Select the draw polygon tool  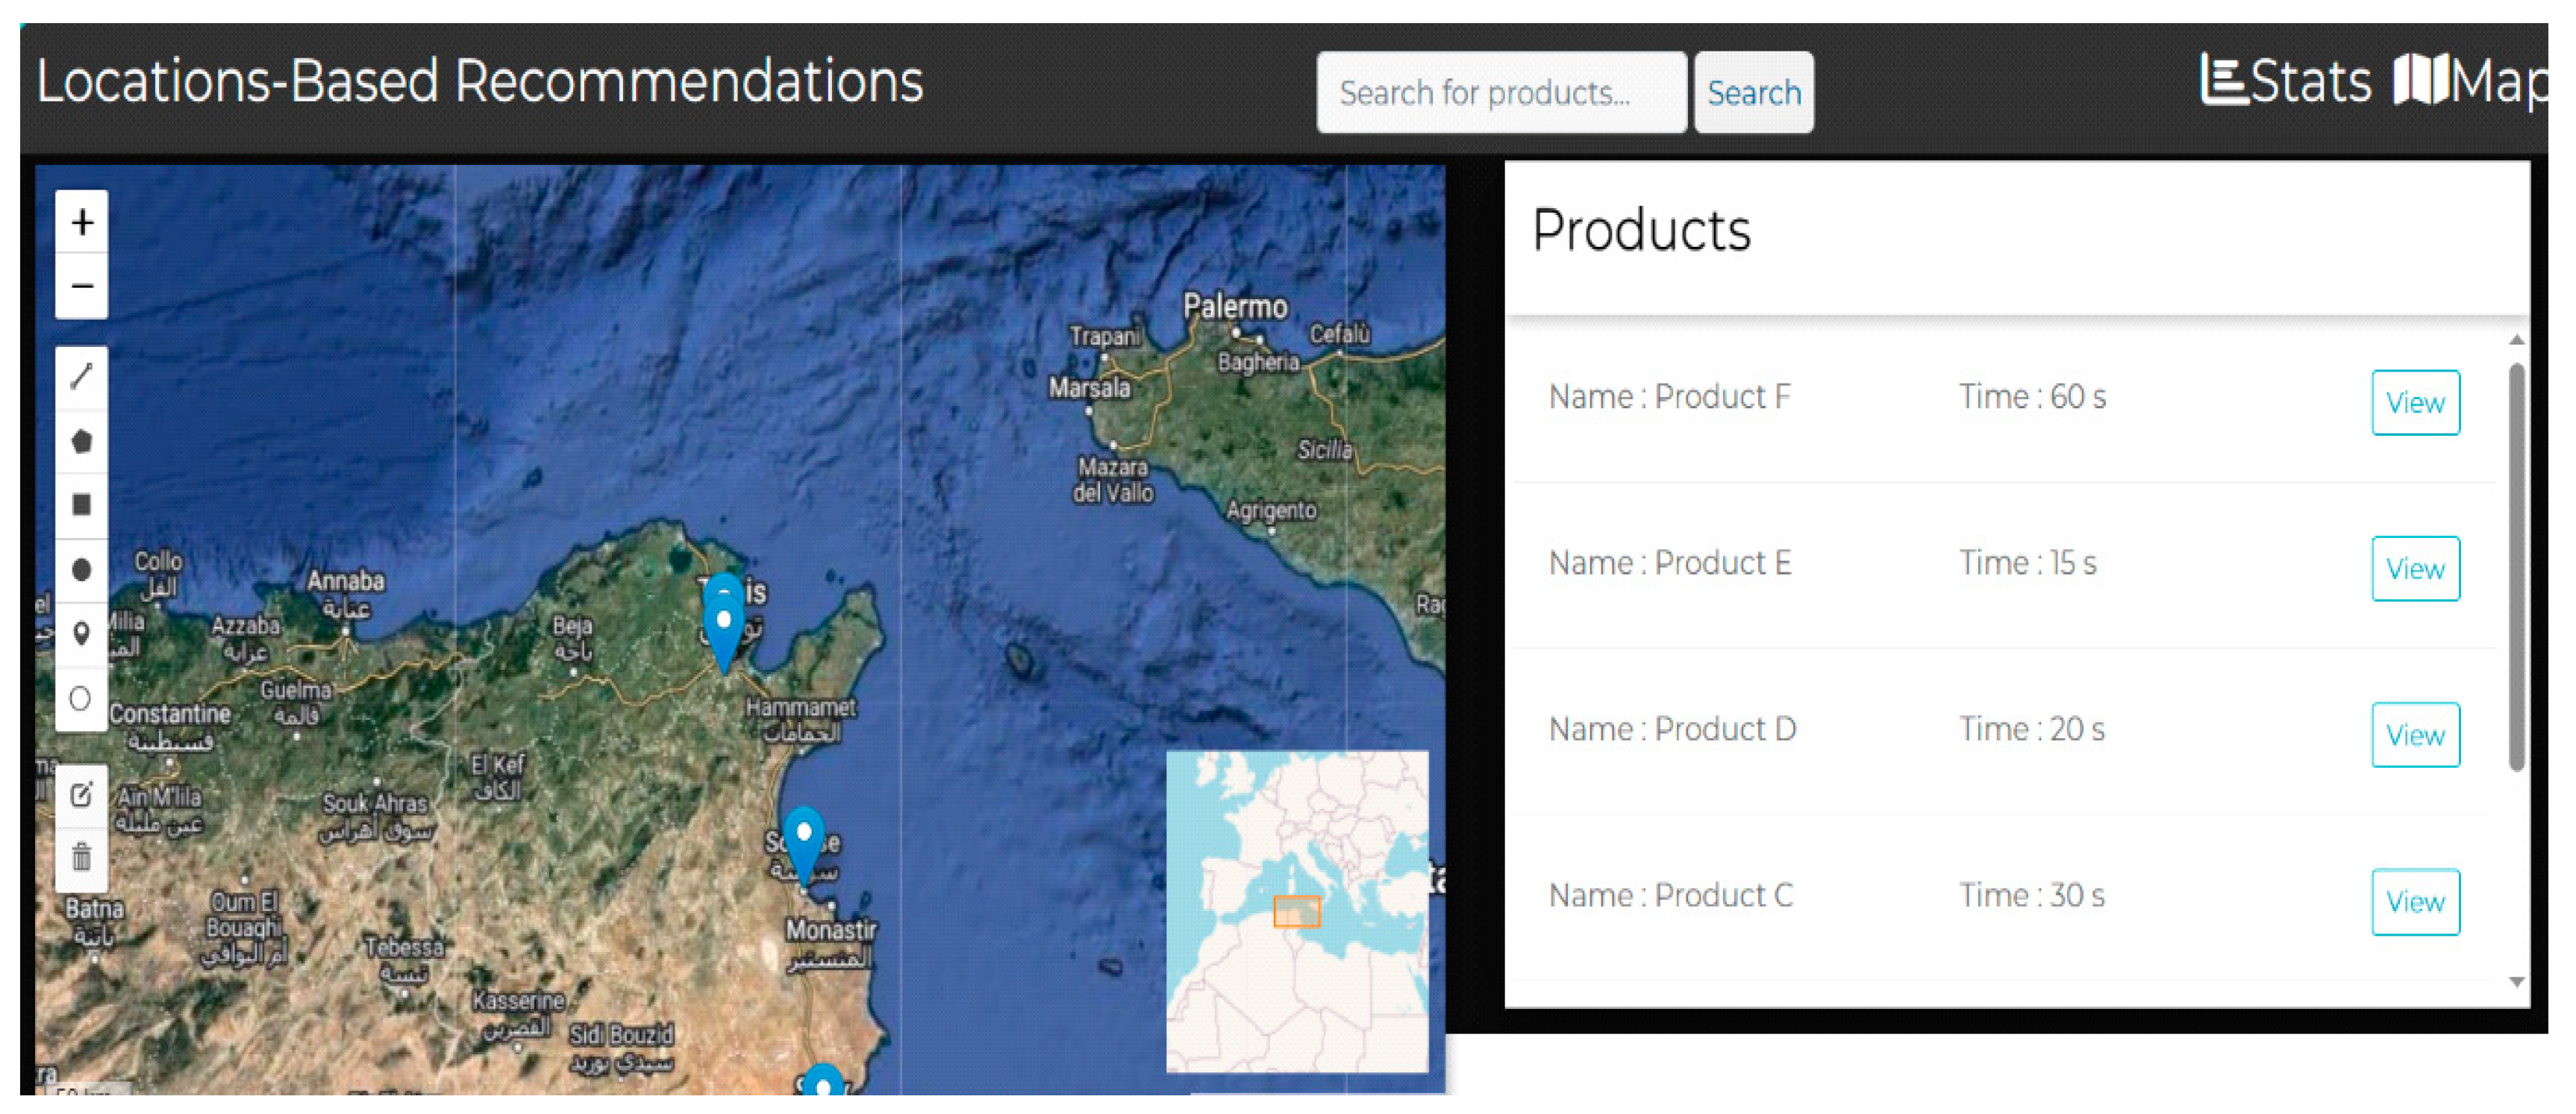[82, 441]
